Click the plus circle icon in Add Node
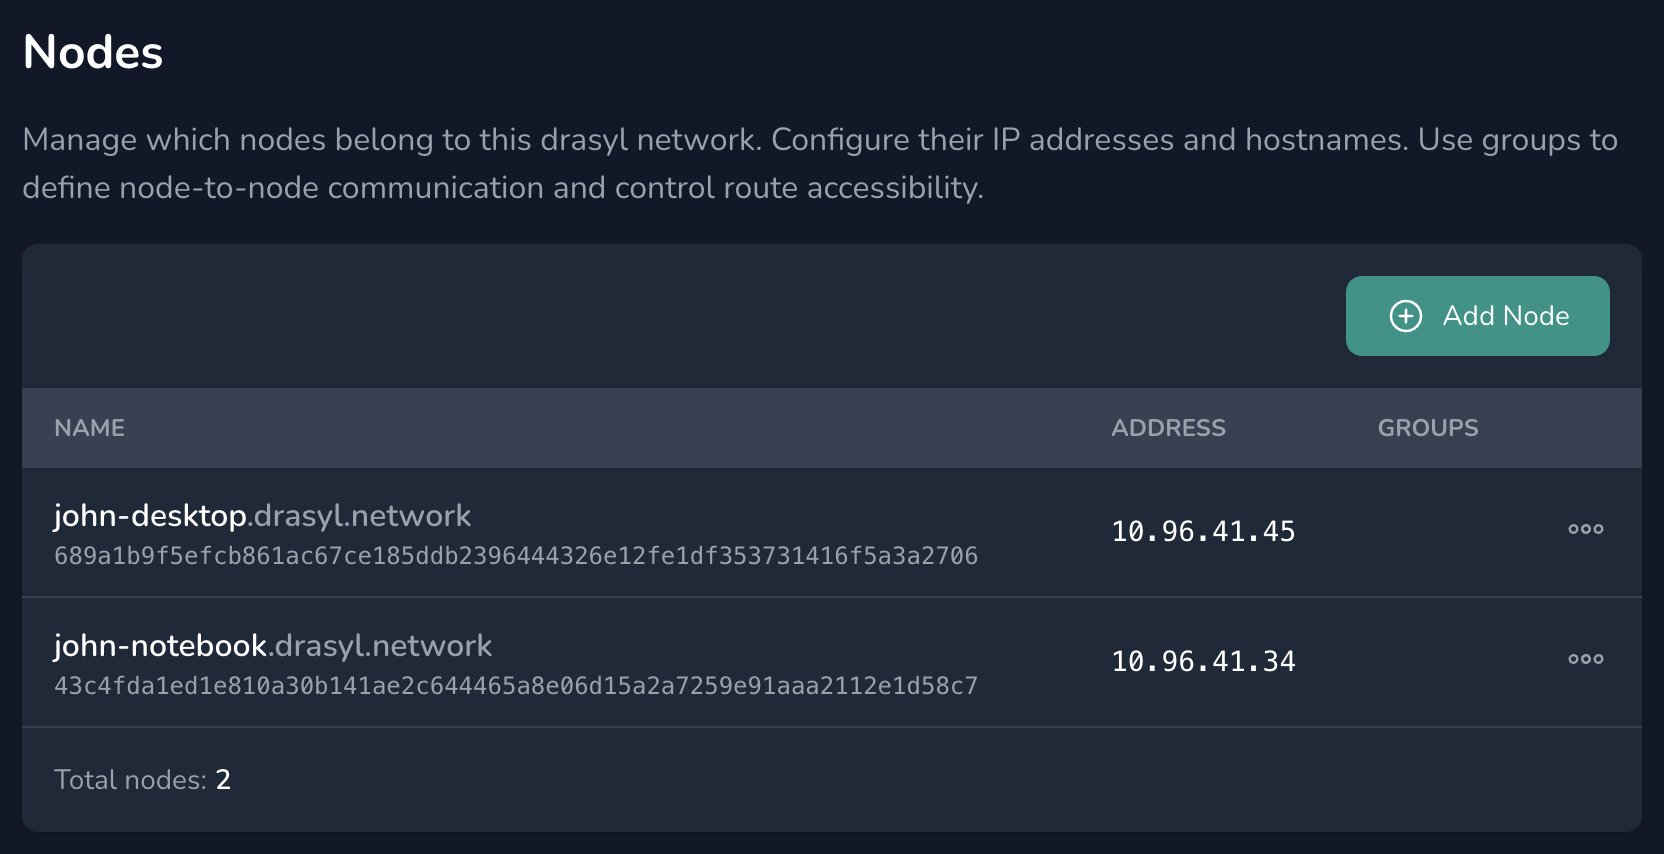1664x854 pixels. (1405, 316)
